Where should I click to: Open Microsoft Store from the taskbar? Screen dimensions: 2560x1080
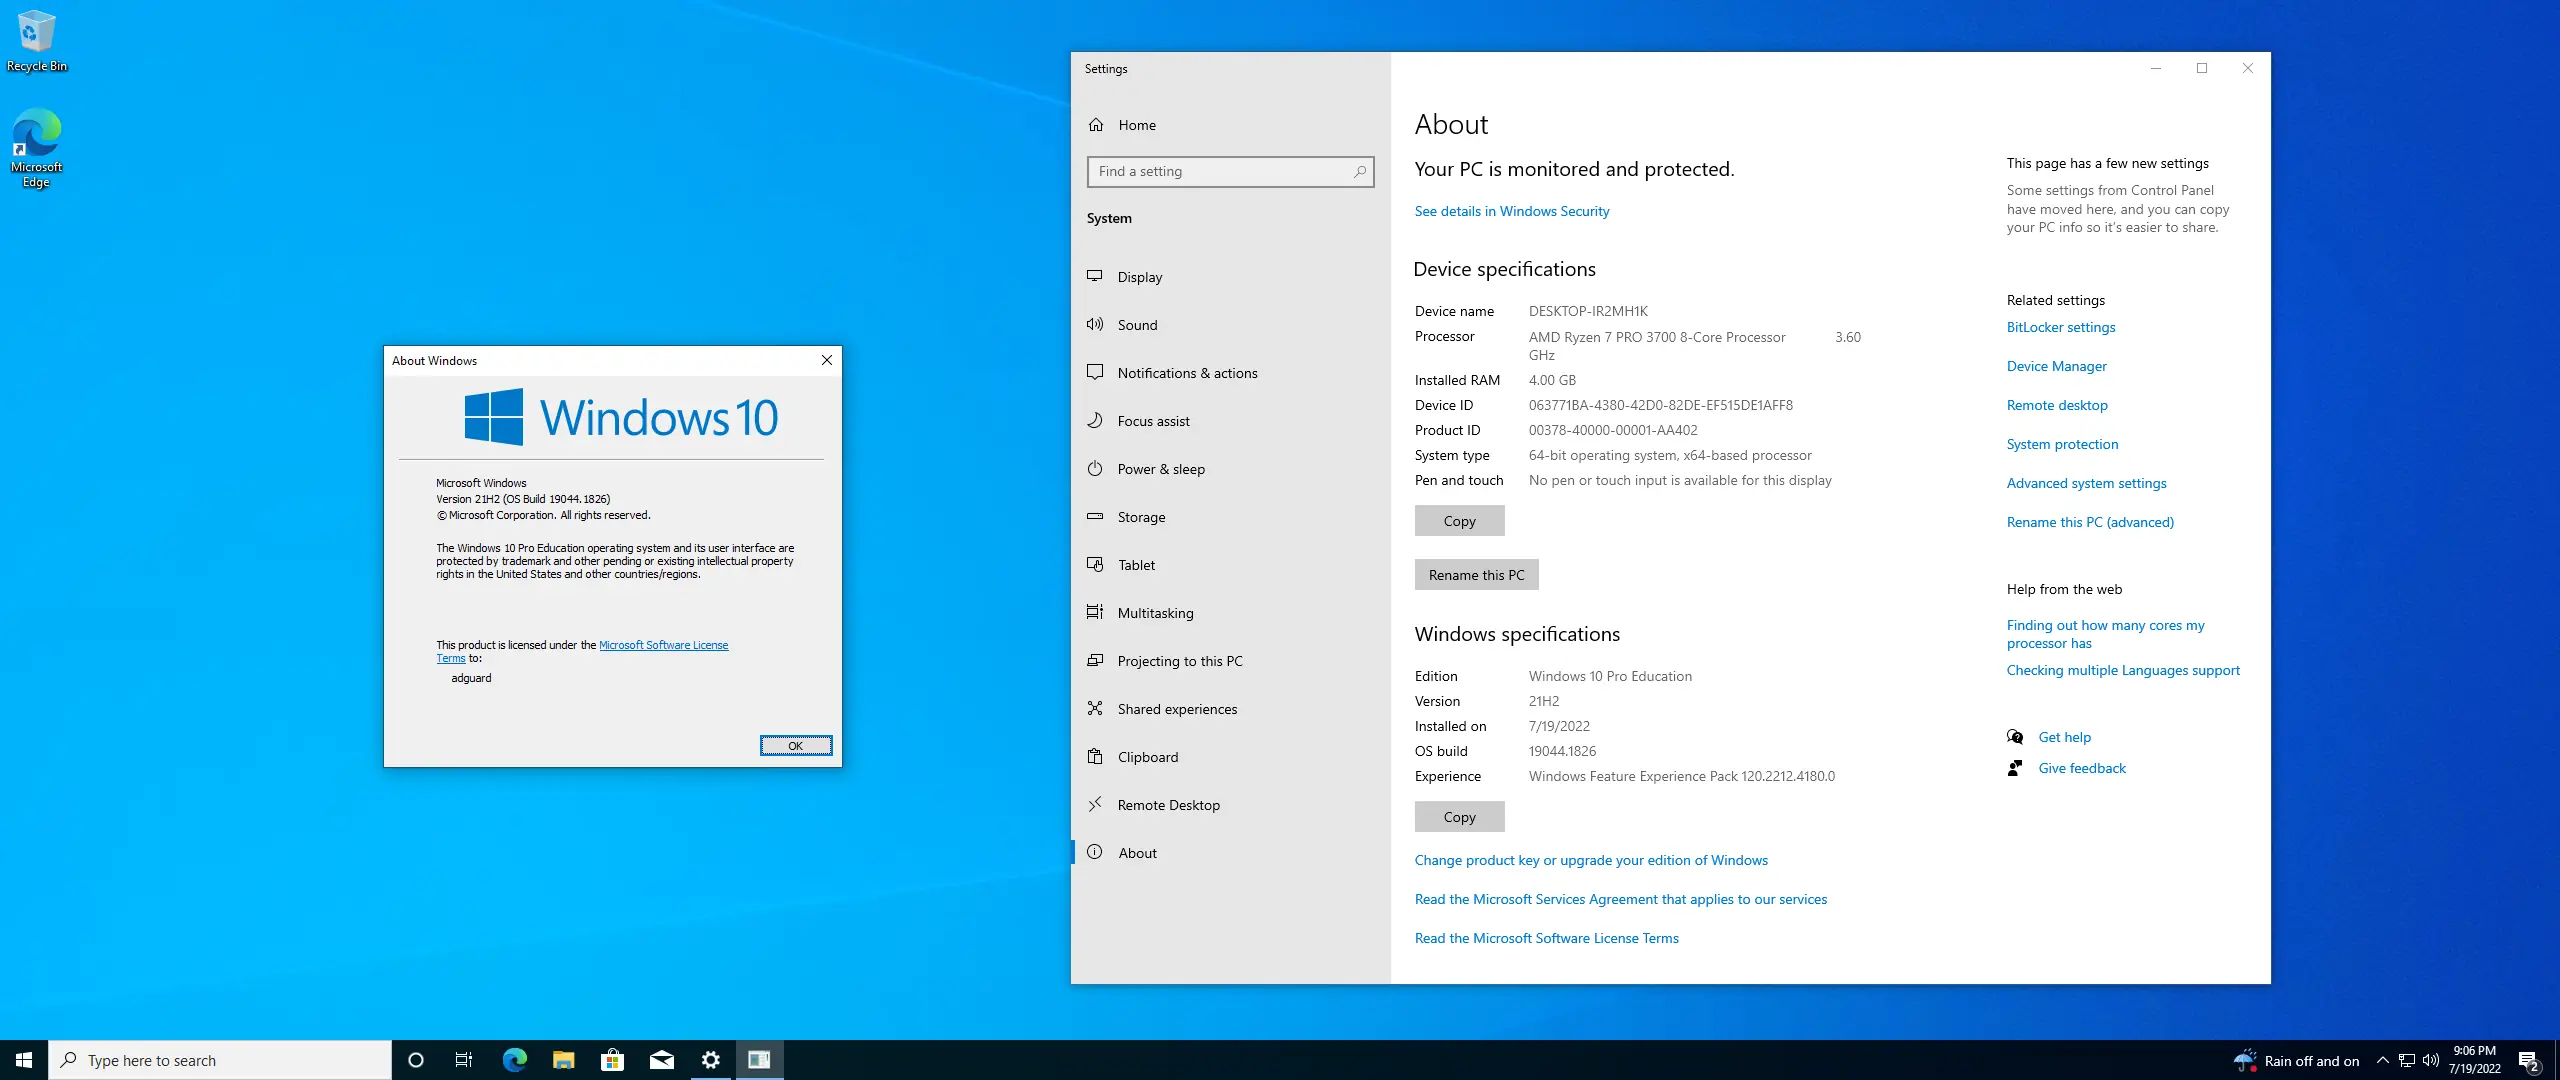tap(612, 1059)
